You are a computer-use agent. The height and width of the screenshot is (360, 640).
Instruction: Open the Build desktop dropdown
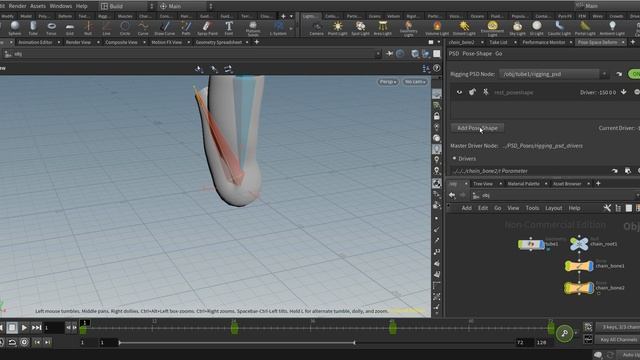tap(151, 6)
